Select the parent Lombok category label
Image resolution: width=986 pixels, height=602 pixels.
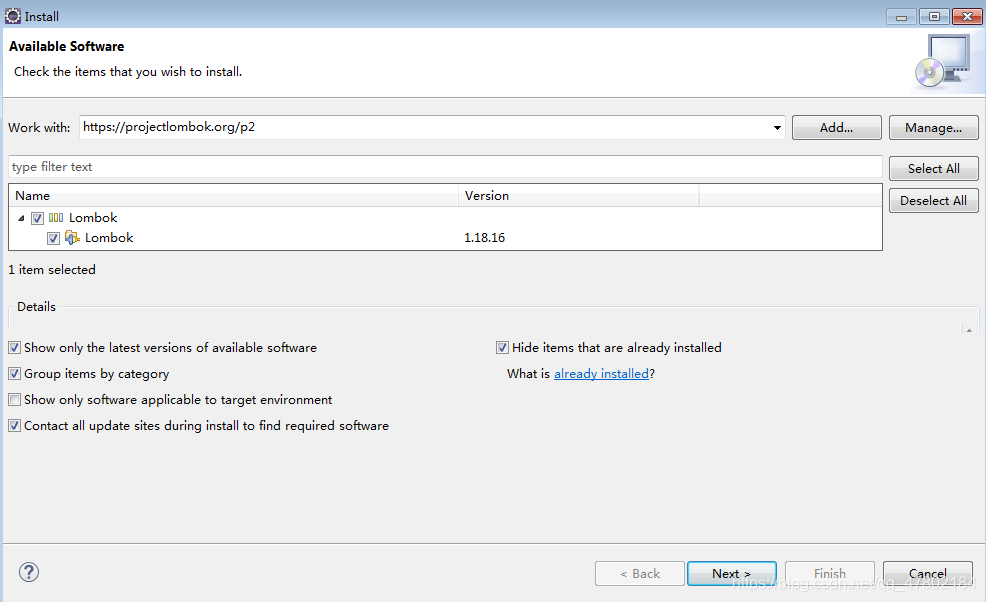[93, 218]
